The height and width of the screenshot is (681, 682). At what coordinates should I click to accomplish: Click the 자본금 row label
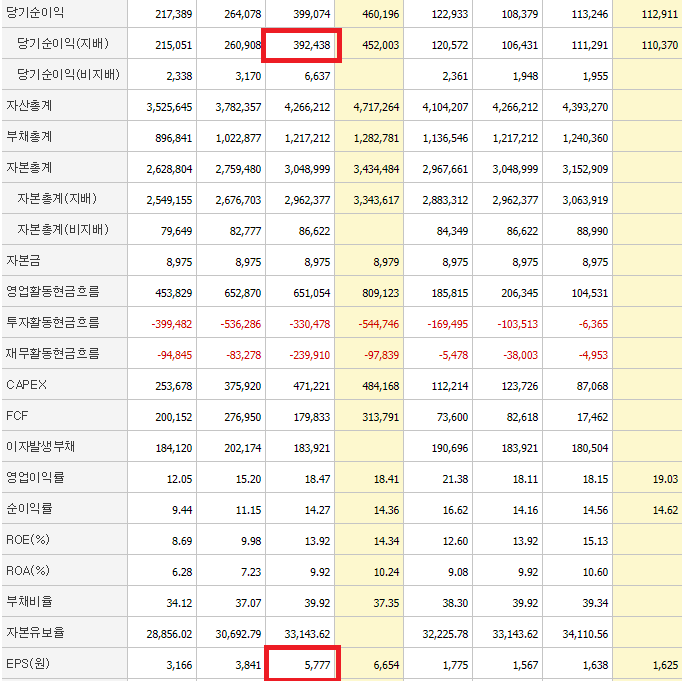(x=23, y=260)
